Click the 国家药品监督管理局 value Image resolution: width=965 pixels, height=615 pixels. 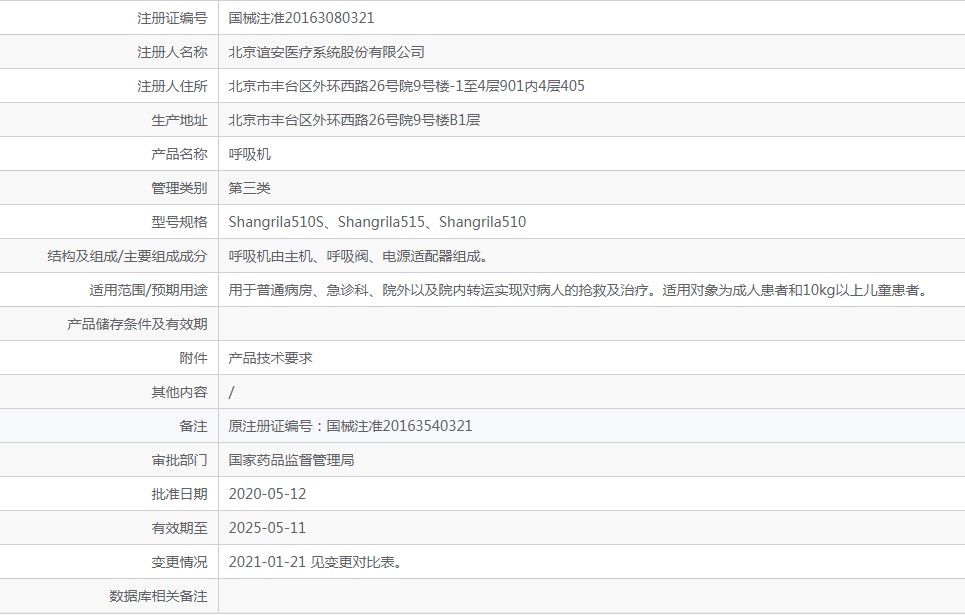(291, 460)
